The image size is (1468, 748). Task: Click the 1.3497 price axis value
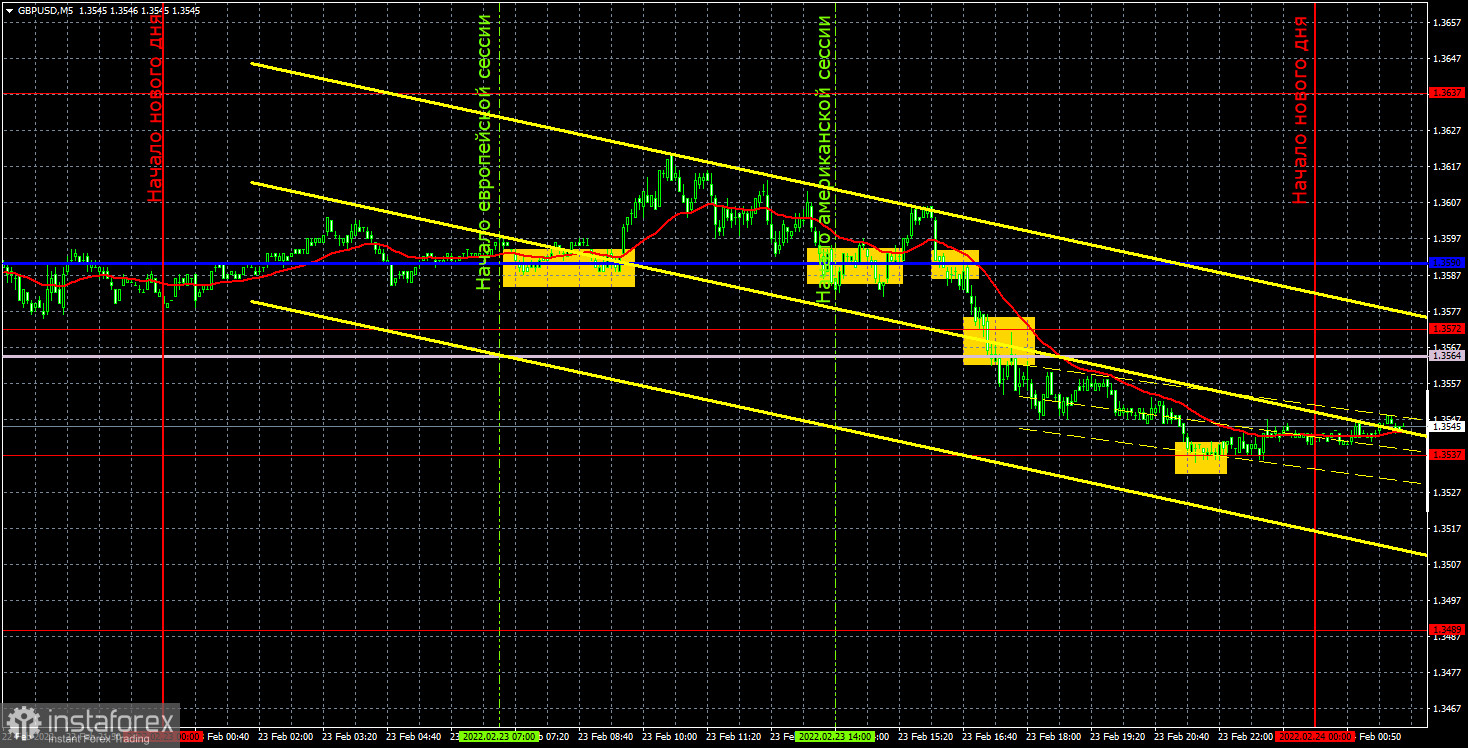1447,600
